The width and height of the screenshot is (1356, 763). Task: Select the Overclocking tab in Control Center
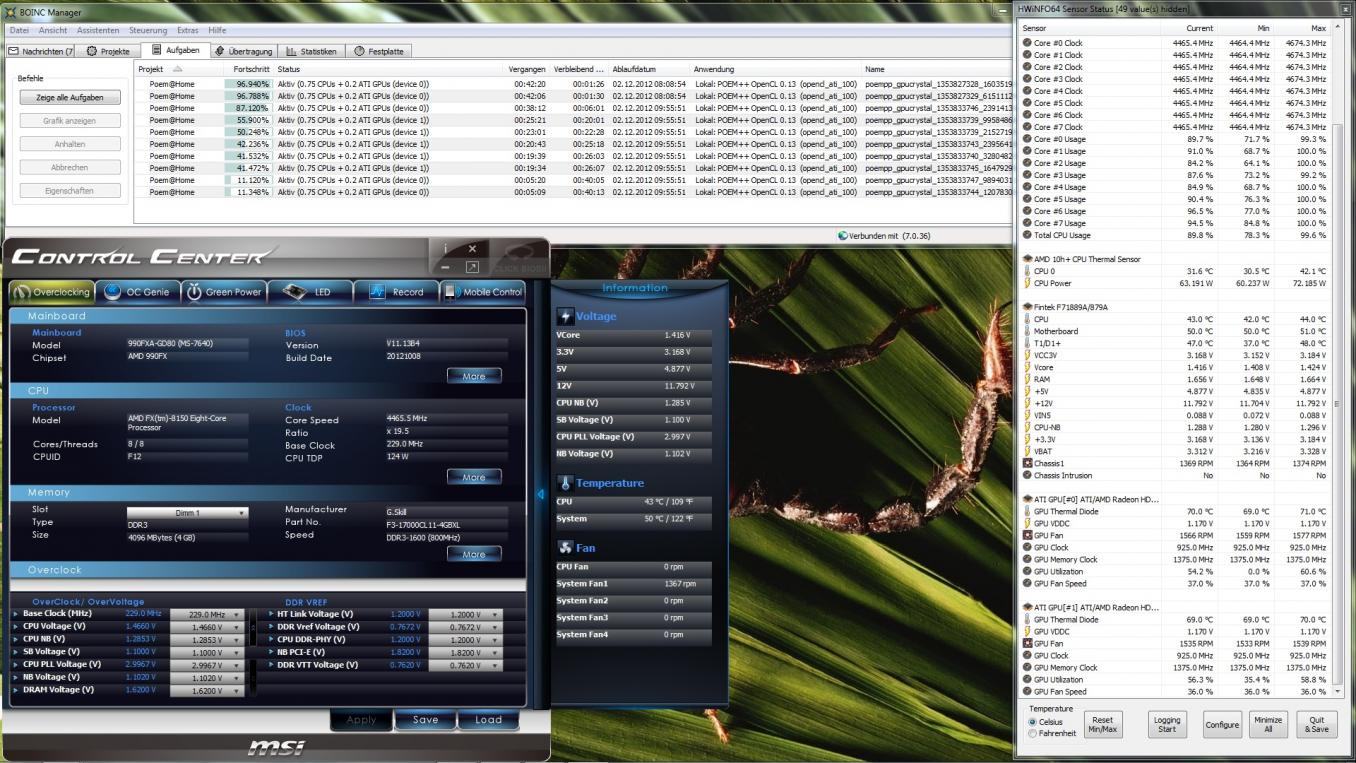pos(52,292)
